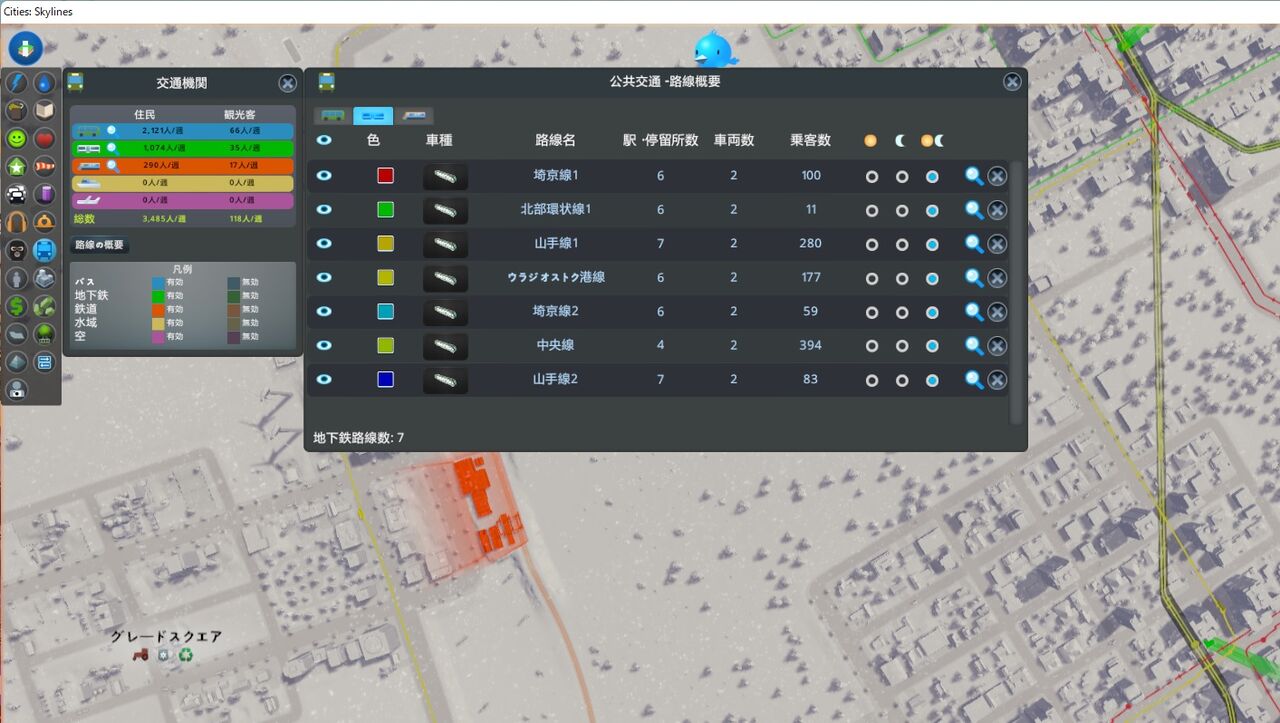Select day and night for 埼京線2
This screenshot has height=723, width=1280.
[x=932, y=312]
